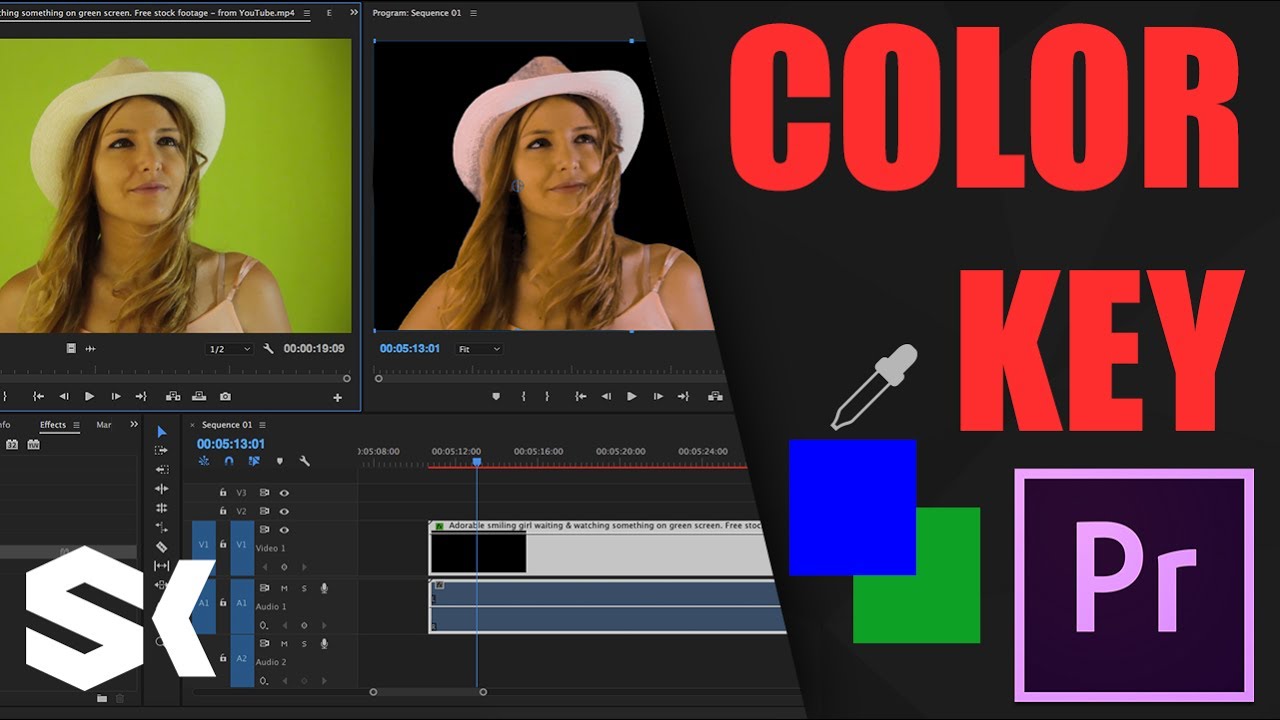Click the timeline timecode 00:05:13:01 field
The height and width of the screenshot is (720, 1280).
[231, 444]
